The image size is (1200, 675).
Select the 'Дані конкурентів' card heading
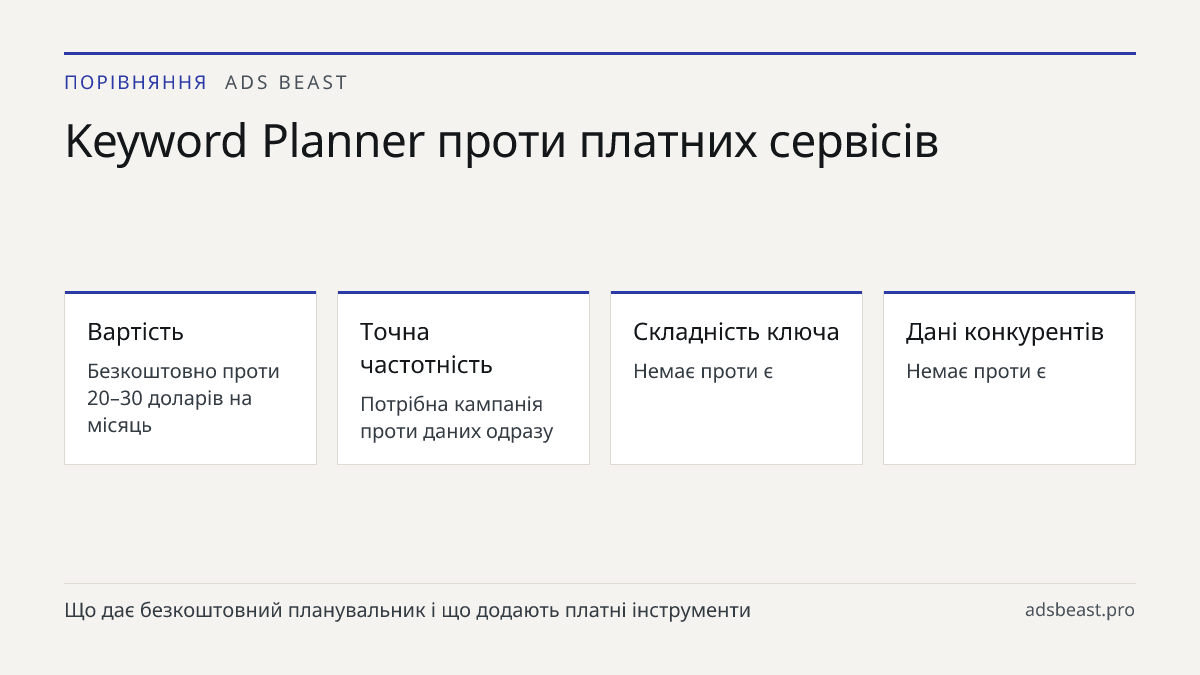coord(1005,332)
